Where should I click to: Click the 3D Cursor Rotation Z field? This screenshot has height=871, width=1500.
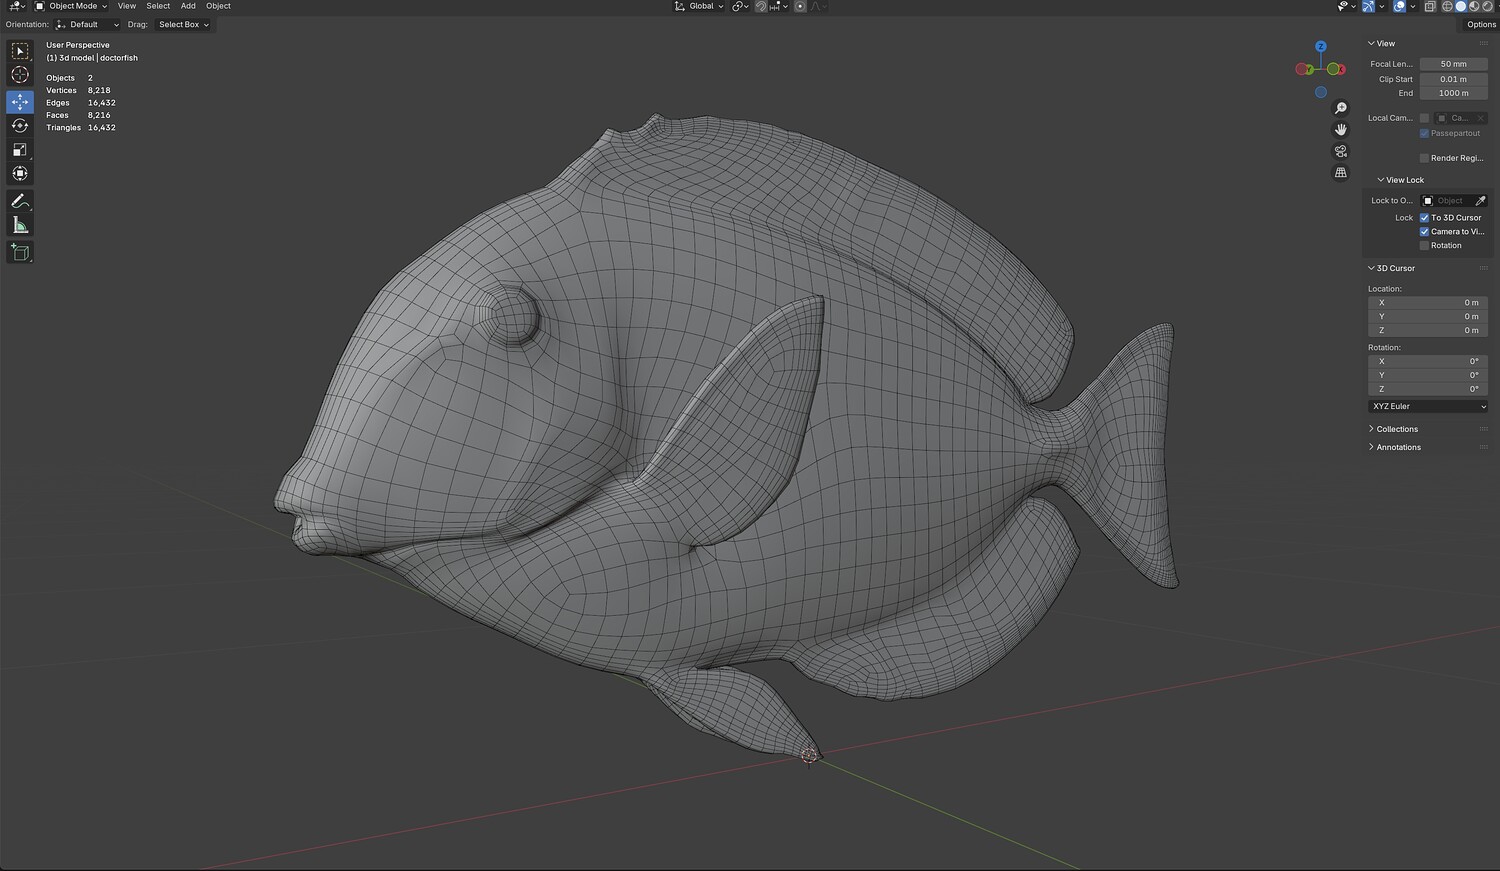1428,390
